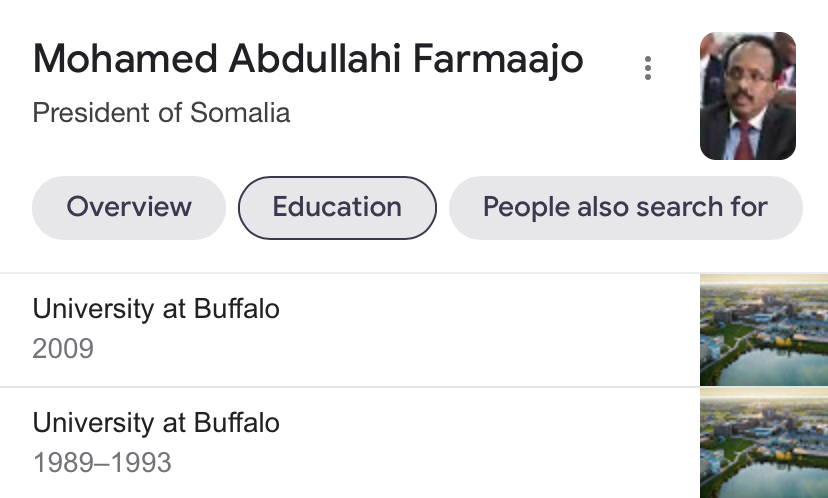Click the campus image beside the 2009 entry
The image size is (828, 498).
click(x=764, y=330)
